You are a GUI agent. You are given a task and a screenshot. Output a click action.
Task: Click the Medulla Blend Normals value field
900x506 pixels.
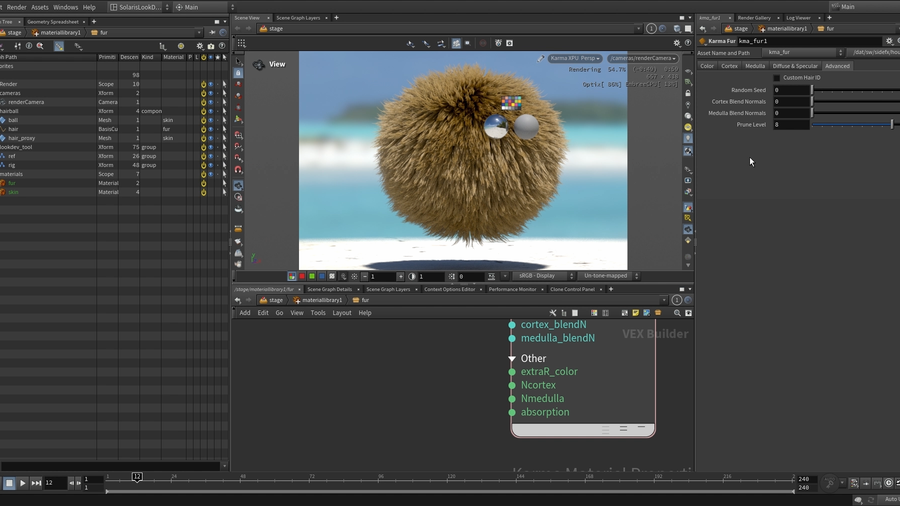(790, 113)
